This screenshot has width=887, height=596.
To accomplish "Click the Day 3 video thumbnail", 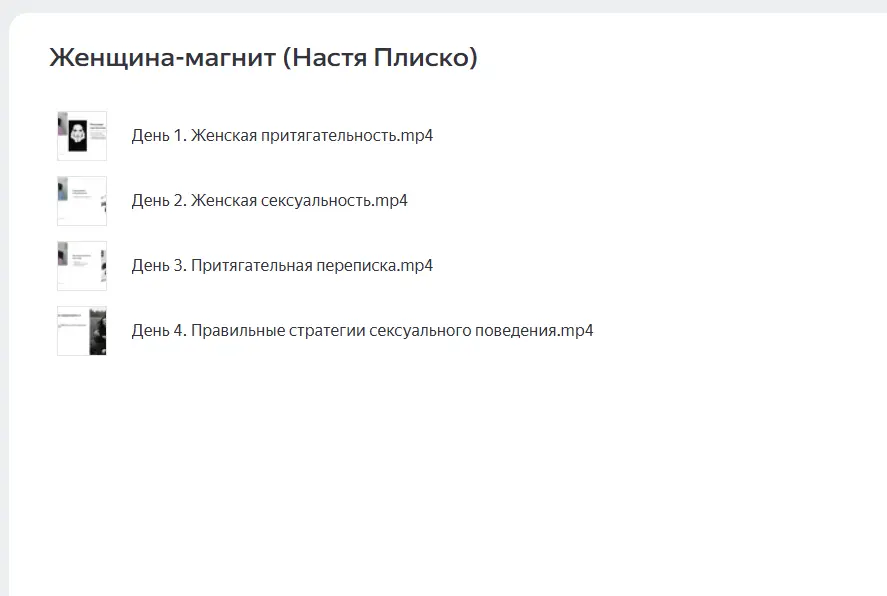I will [82, 266].
